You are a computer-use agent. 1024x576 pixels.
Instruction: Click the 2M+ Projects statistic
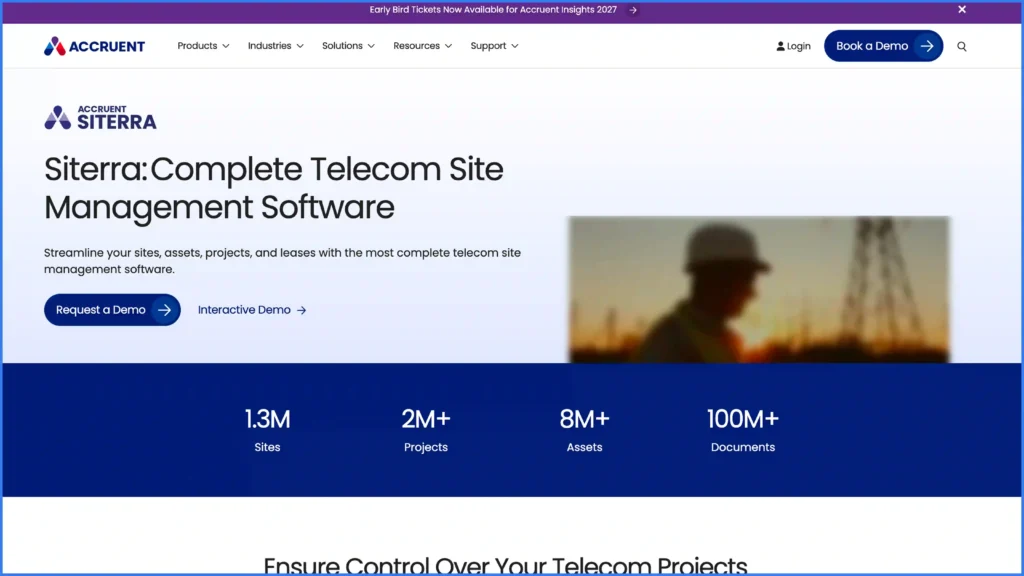[426, 430]
